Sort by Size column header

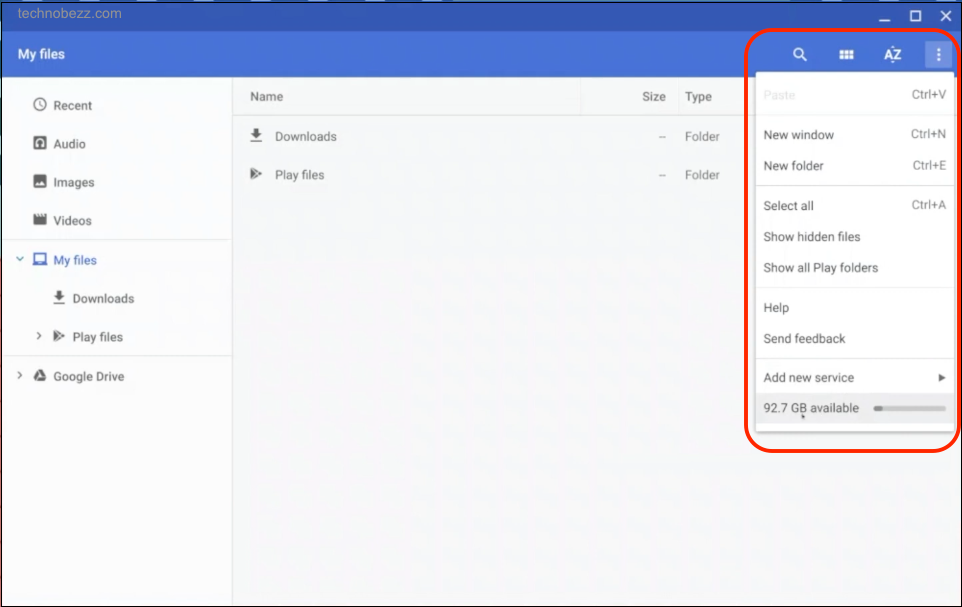[x=653, y=96]
